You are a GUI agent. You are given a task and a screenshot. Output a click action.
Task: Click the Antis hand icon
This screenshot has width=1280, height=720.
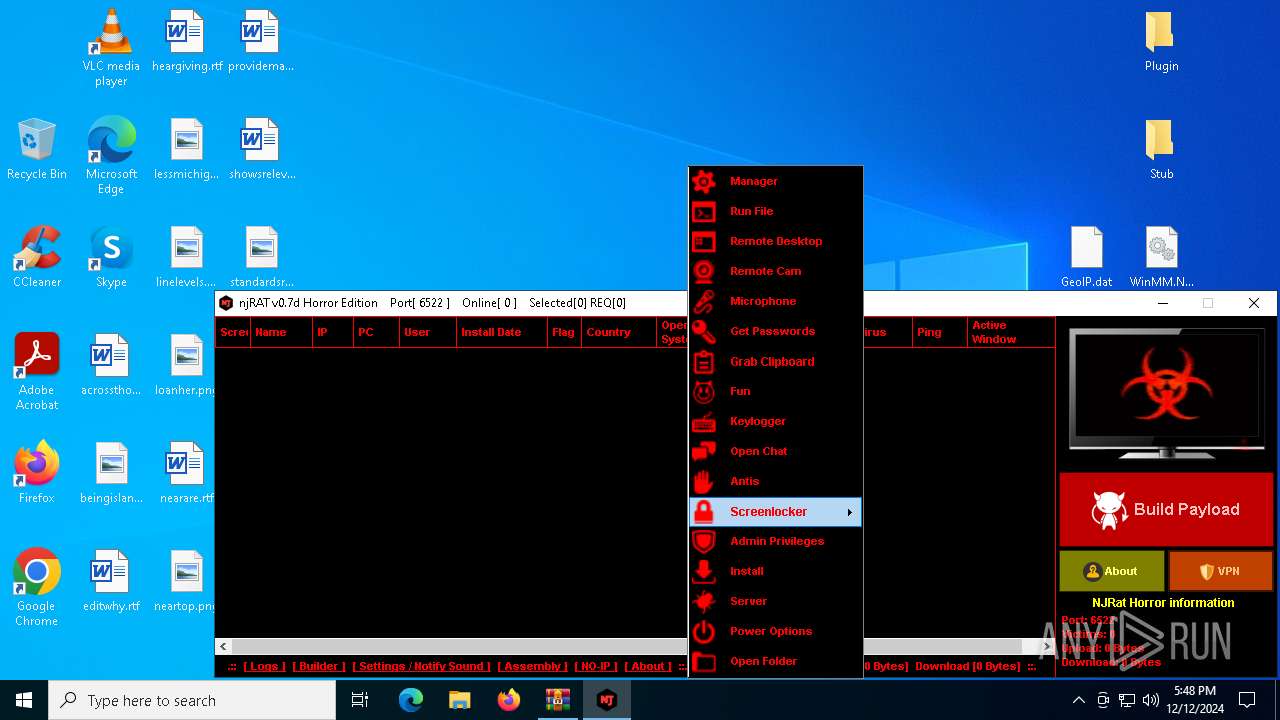(704, 481)
